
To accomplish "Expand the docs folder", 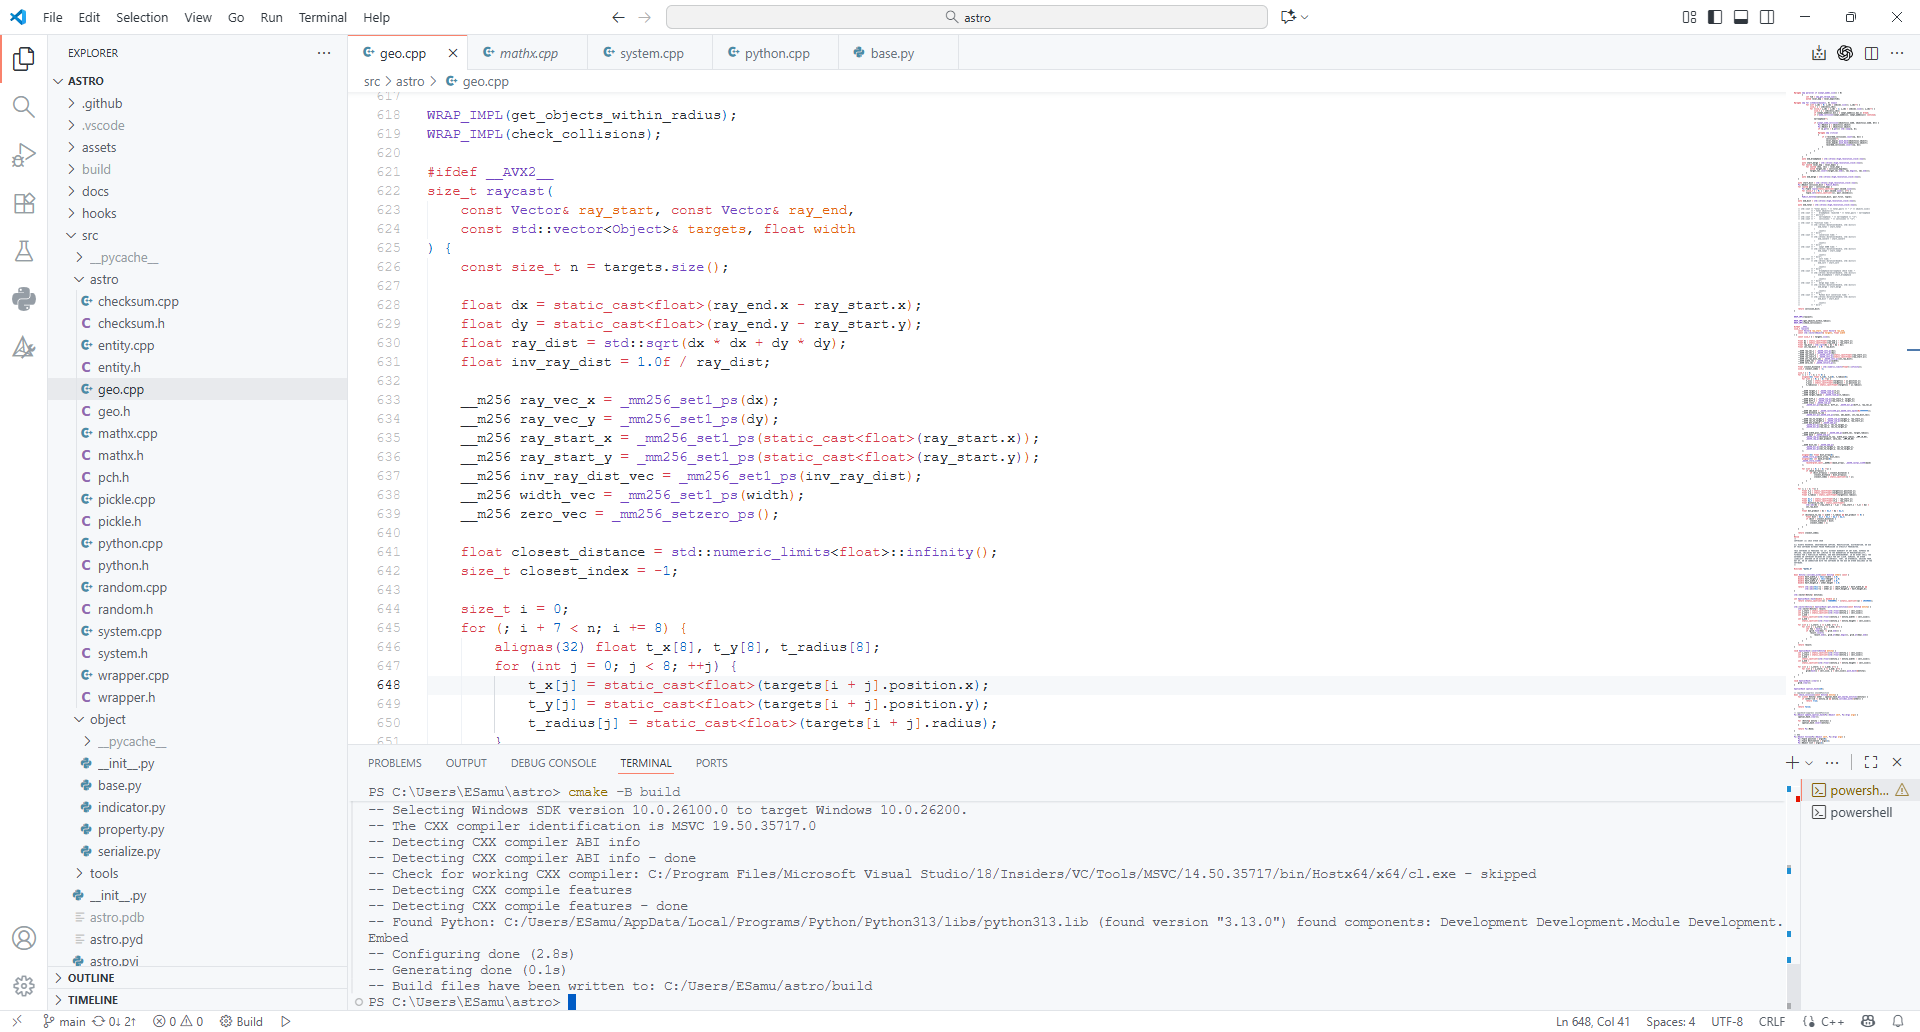I will [97, 191].
